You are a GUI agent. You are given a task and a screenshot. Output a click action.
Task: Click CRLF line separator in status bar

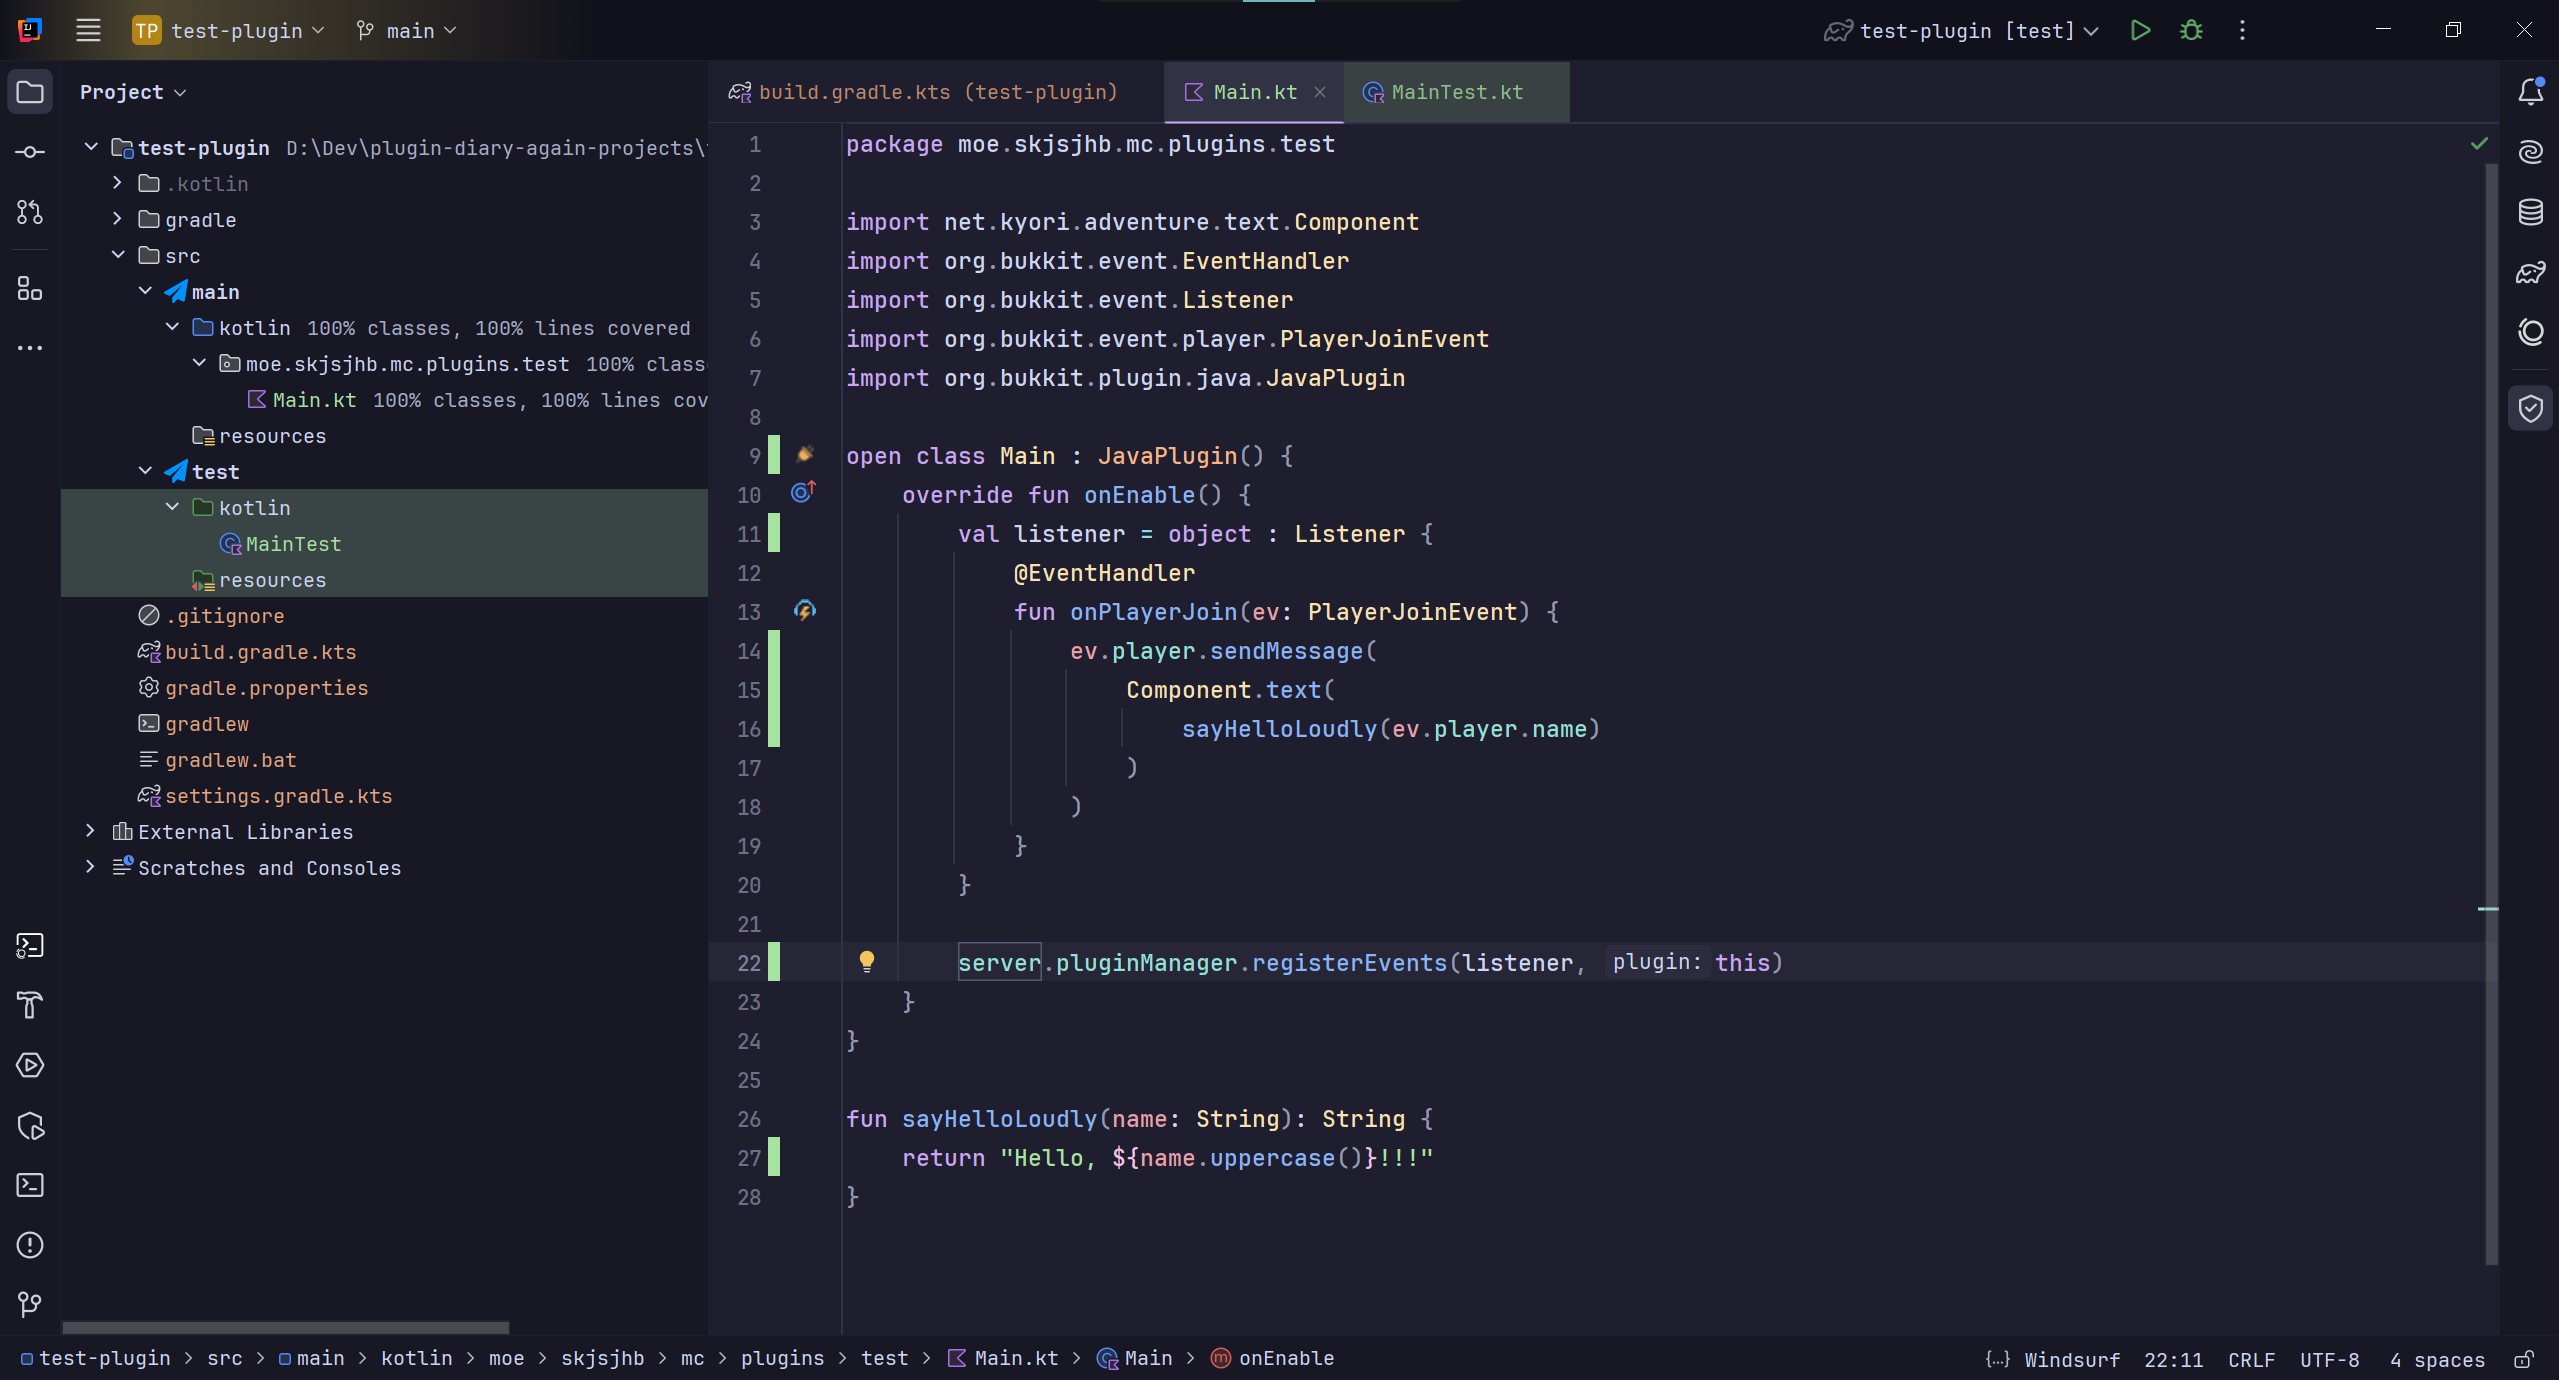(x=2250, y=1359)
